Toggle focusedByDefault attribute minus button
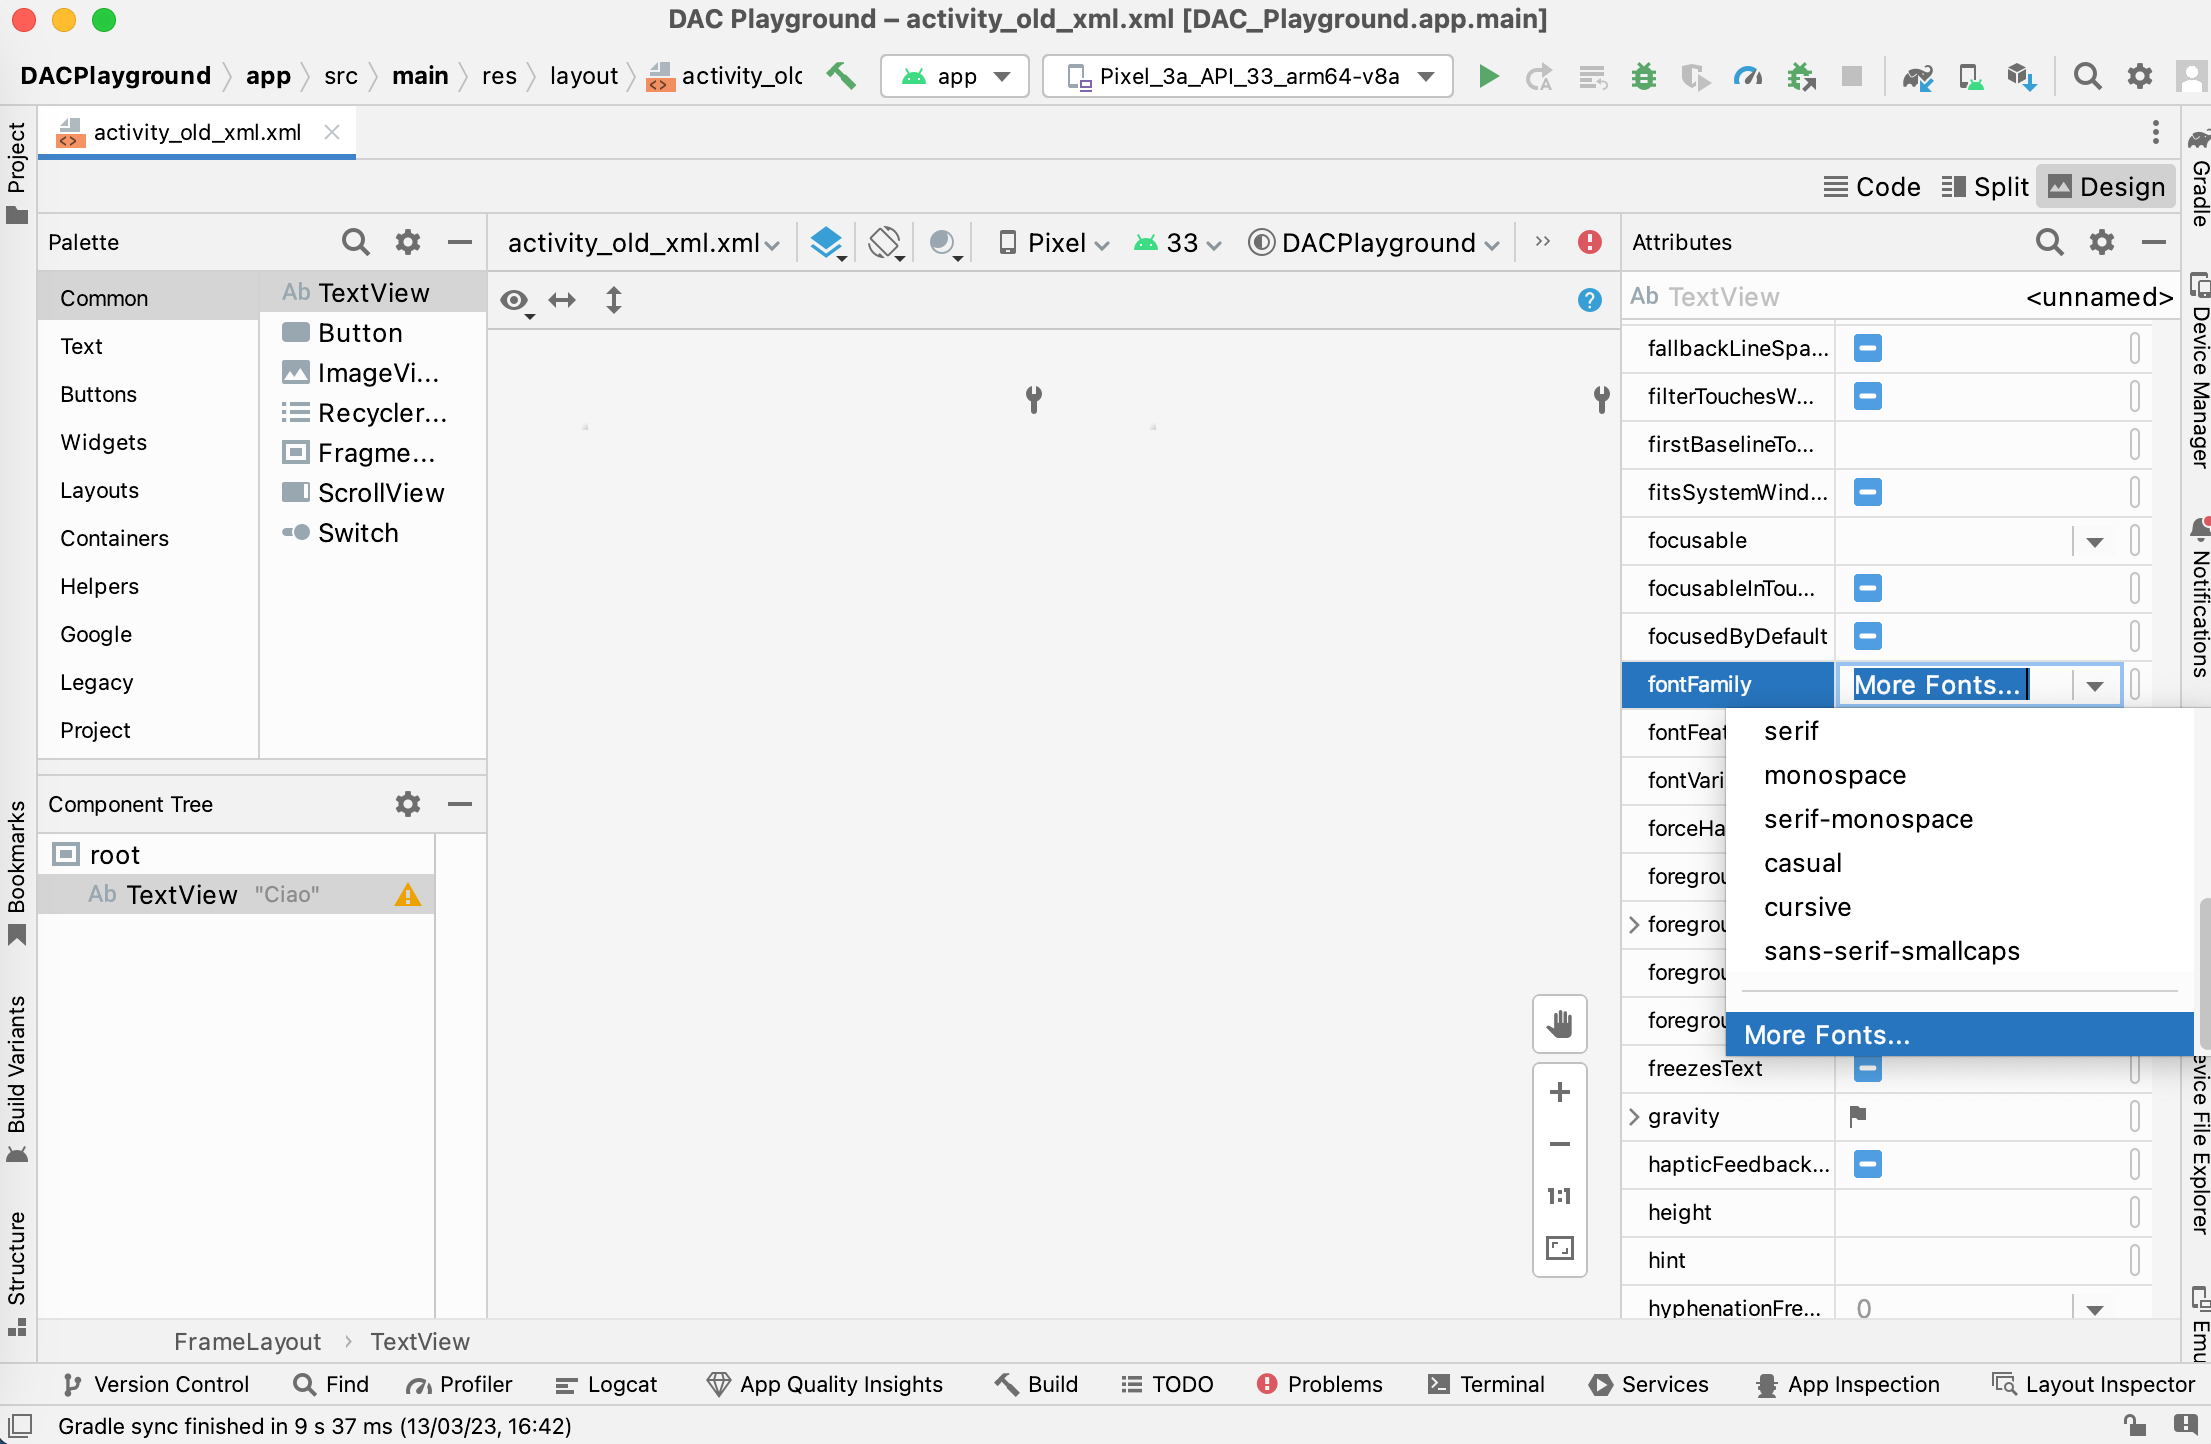 pos(1866,635)
